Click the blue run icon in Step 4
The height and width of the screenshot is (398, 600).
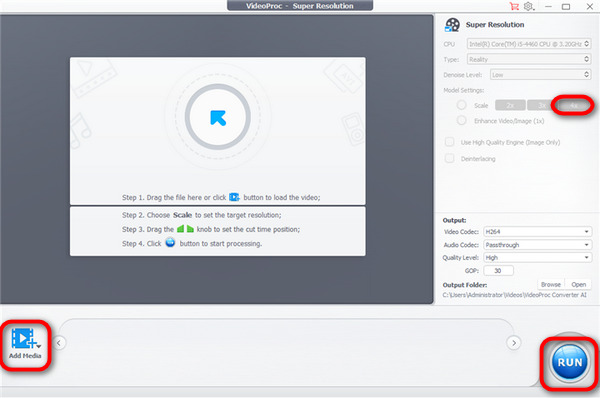pyautogui.click(x=170, y=243)
